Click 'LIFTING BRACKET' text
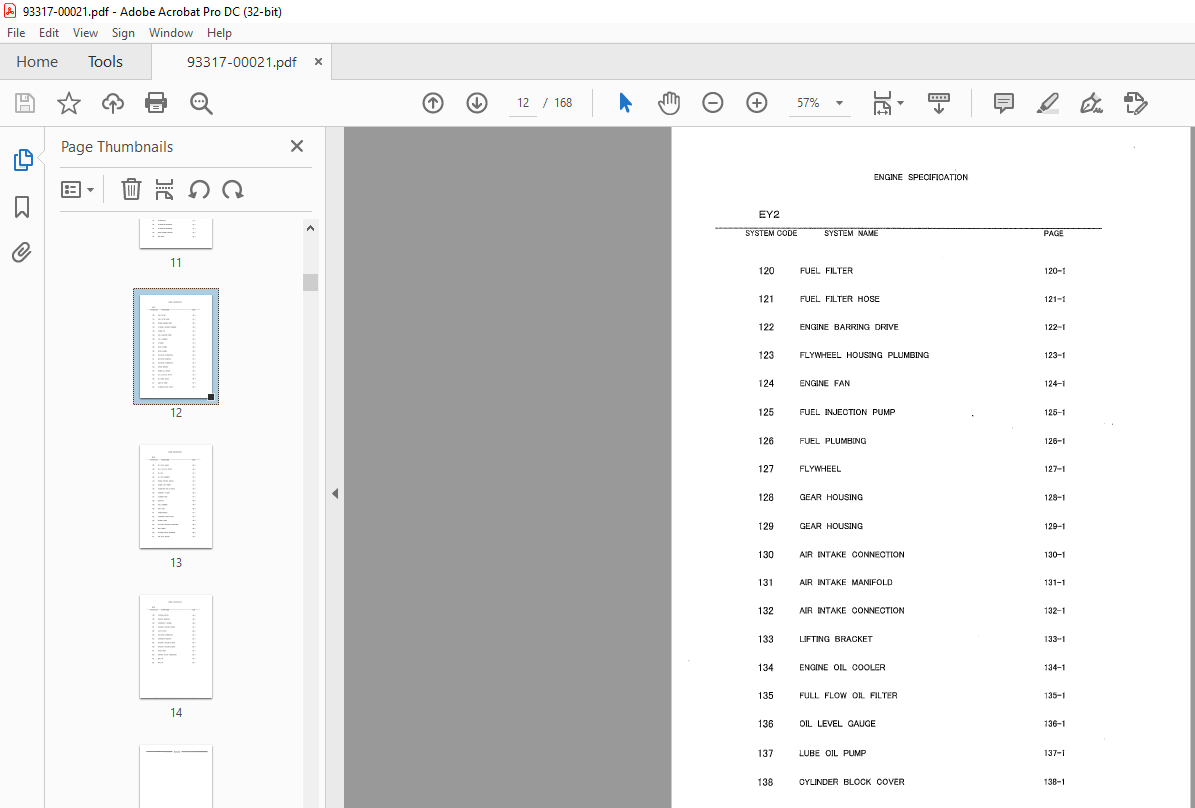 point(836,640)
